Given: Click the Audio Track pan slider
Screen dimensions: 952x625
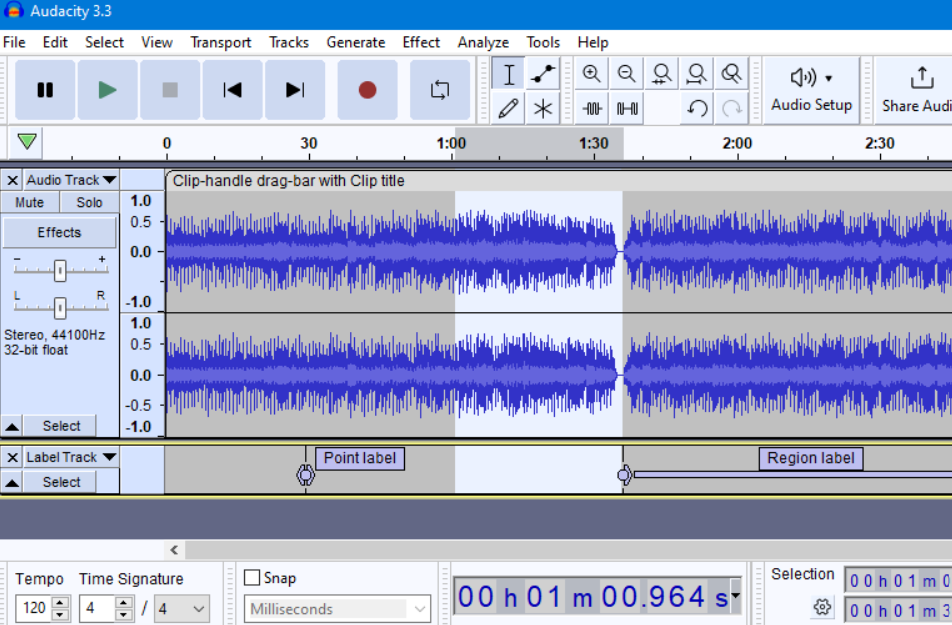Looking at the screenshot, I should point(60,308).
